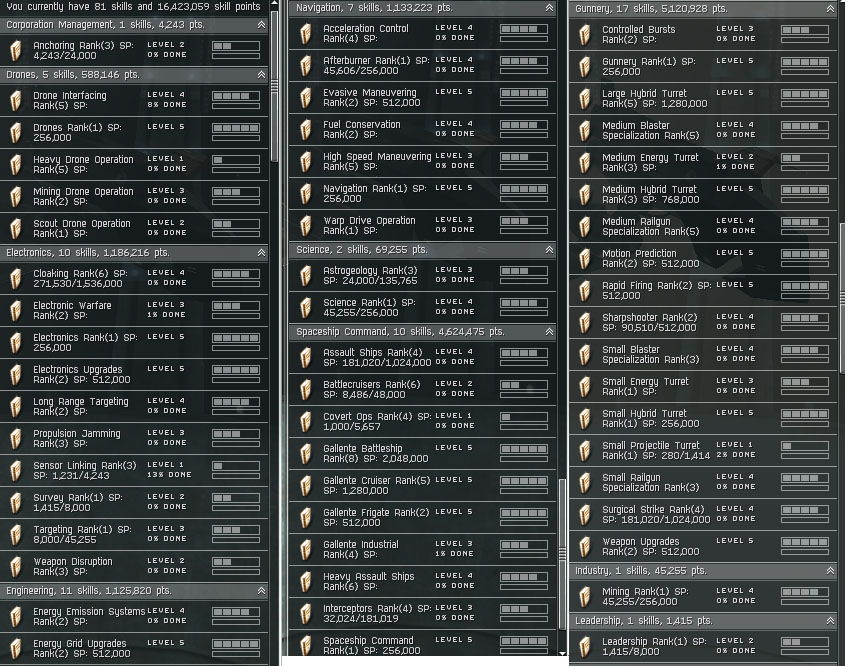Click the Cloaking skill book icon

pyautogui.click(x=16, y=279)
